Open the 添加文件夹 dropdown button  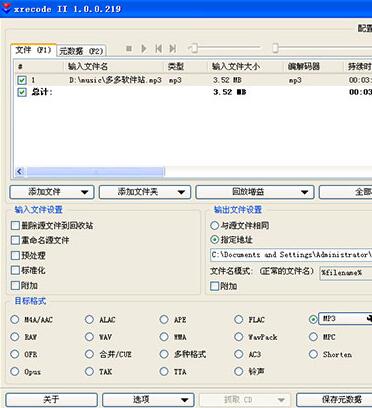coord(145,192)
